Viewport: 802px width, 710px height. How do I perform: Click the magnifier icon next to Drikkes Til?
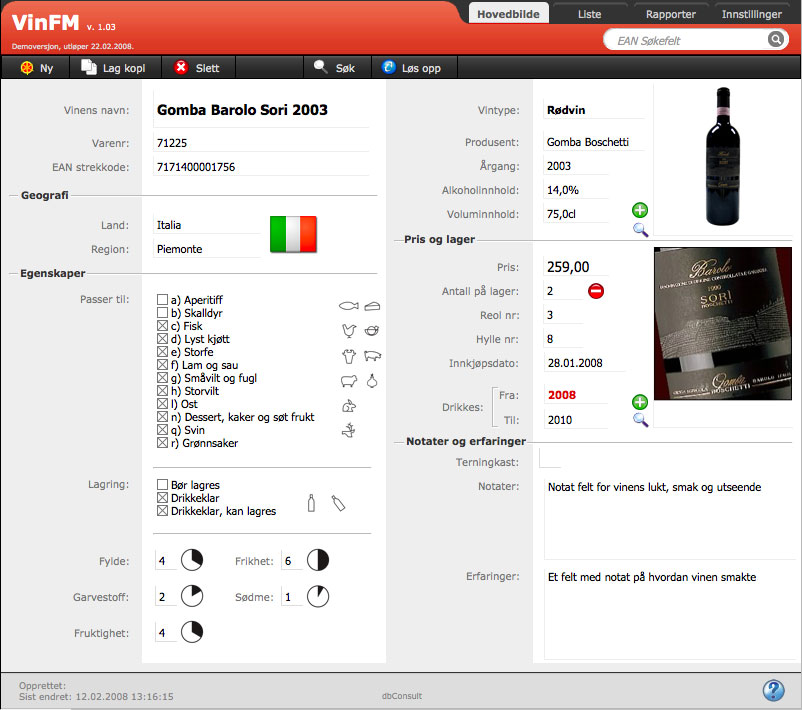point(640,420)
